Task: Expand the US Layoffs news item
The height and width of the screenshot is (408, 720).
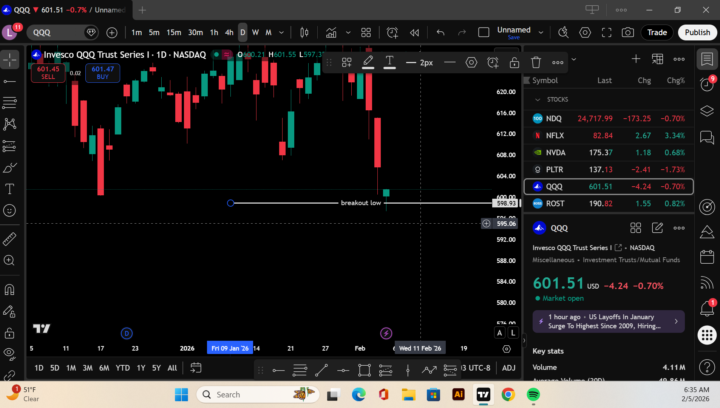Action: click(608, 321)
